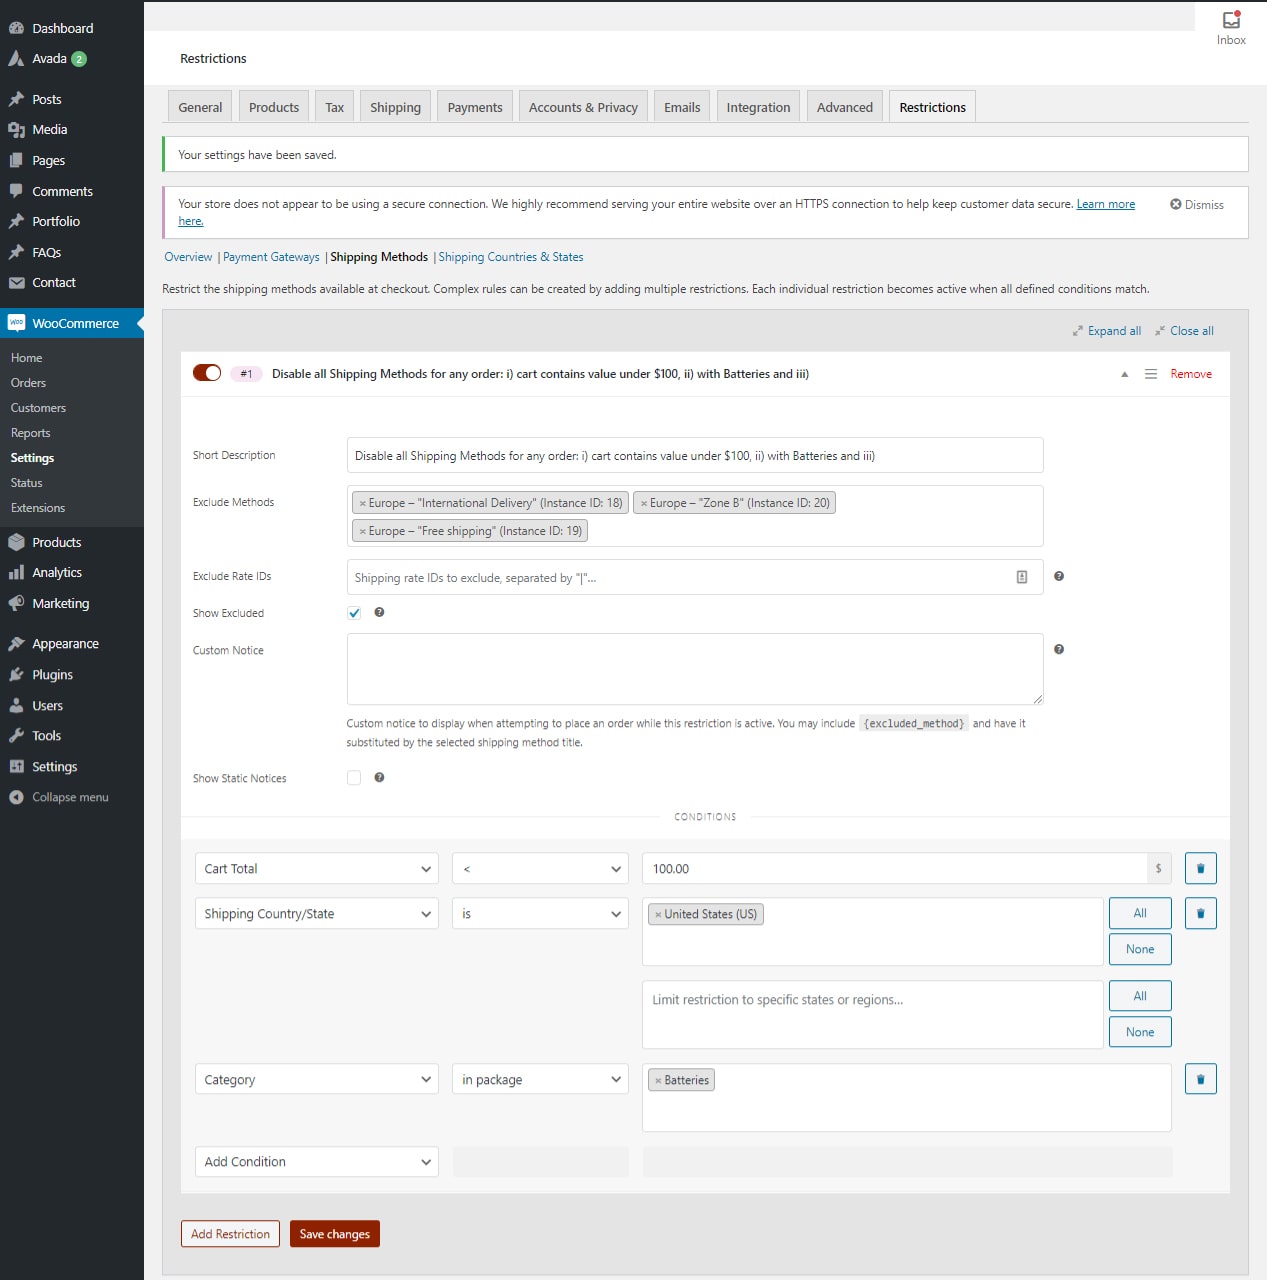Delete the Cart Total condition with trash icon

pos(1200,868)
